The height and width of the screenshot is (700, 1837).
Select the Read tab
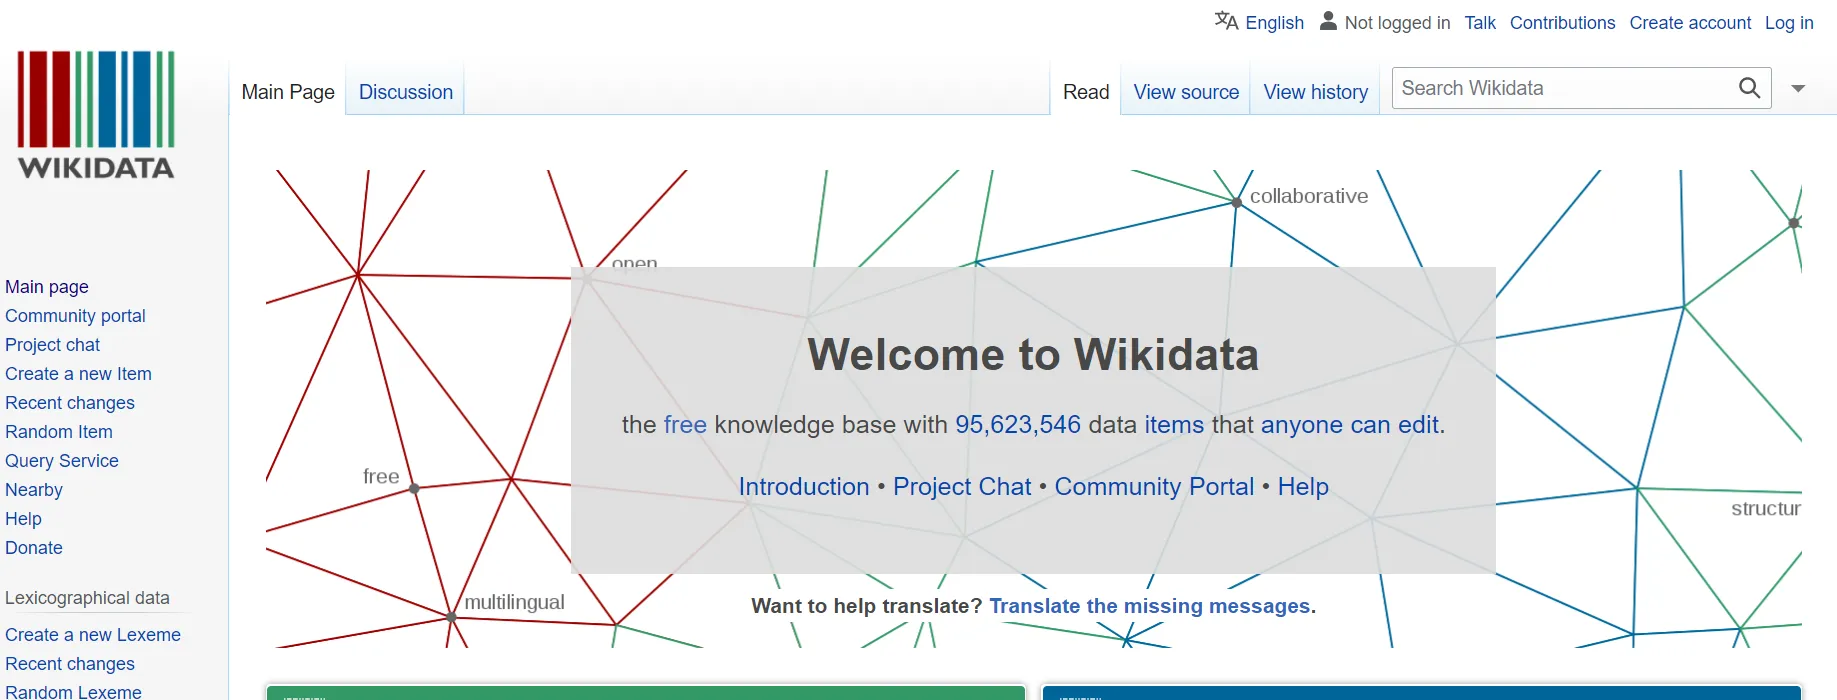(x=1086, y=92)
